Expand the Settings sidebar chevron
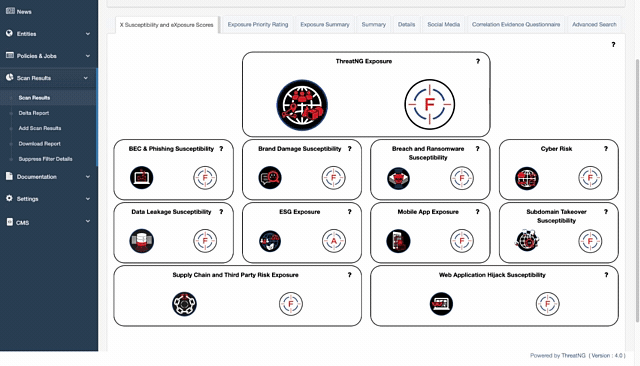 [88, 199]
